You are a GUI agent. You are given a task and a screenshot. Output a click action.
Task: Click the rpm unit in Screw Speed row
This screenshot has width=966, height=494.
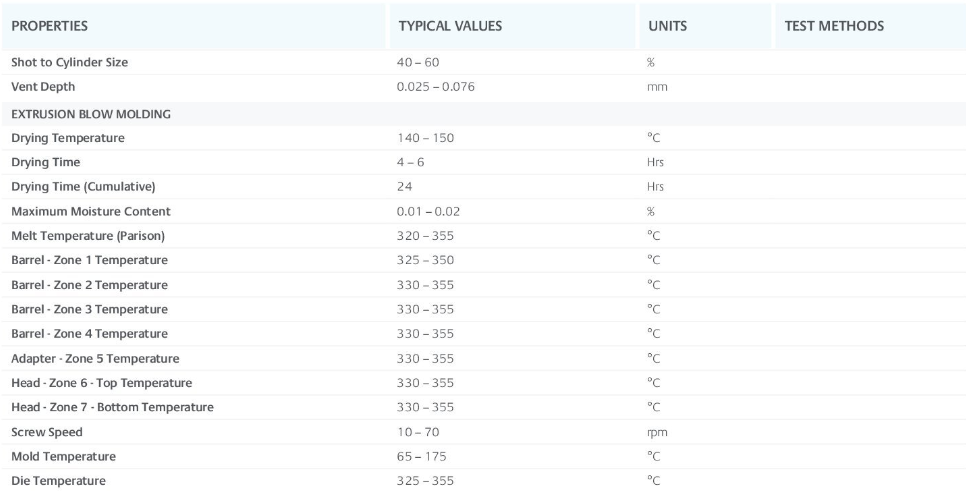click(657, 432)
